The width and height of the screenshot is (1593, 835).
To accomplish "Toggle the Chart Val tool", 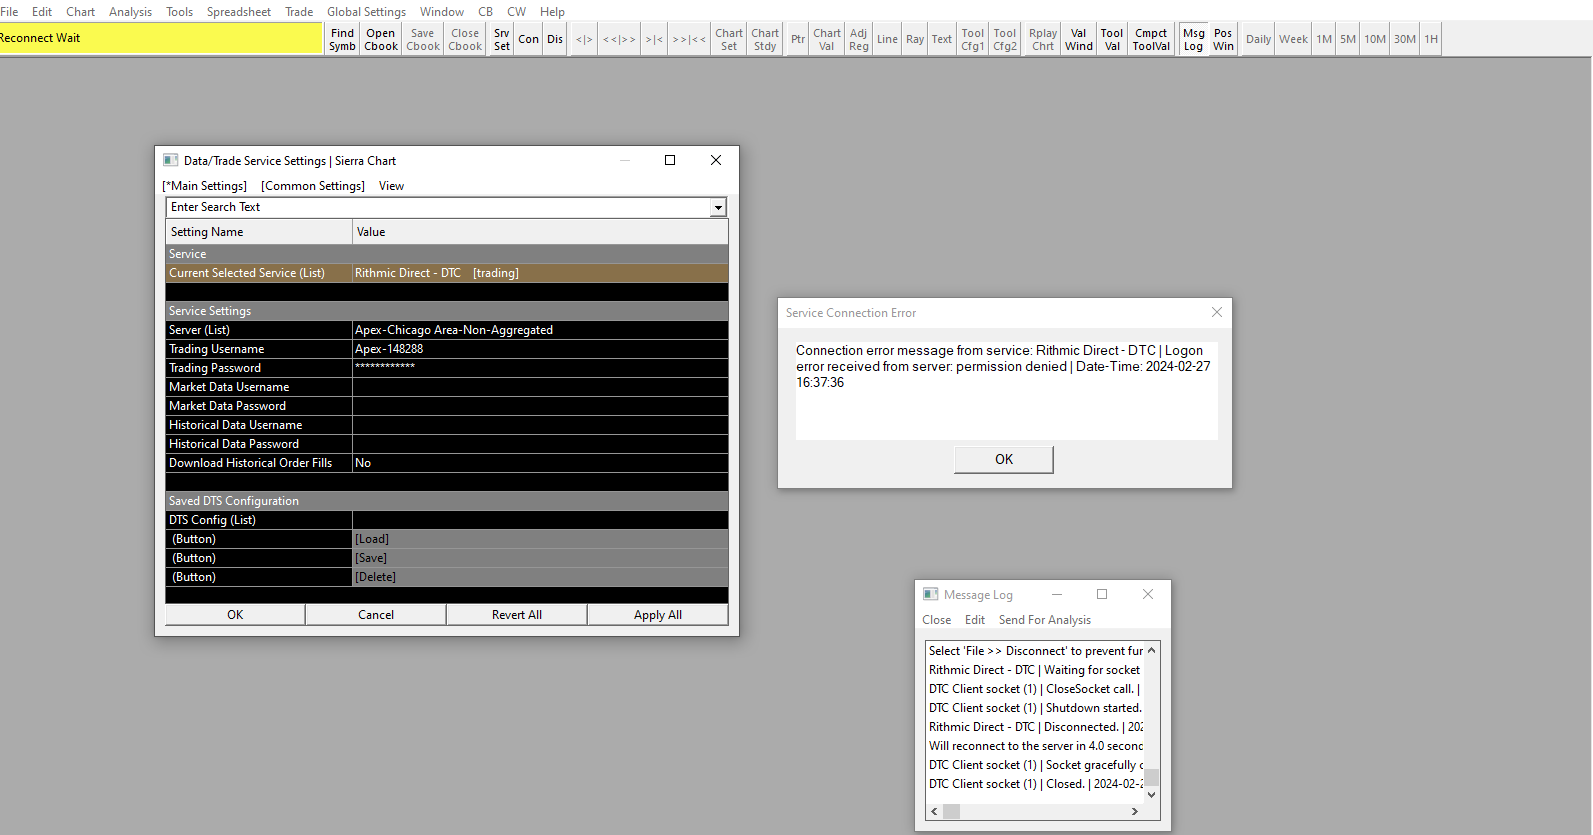I will point(827,39).
